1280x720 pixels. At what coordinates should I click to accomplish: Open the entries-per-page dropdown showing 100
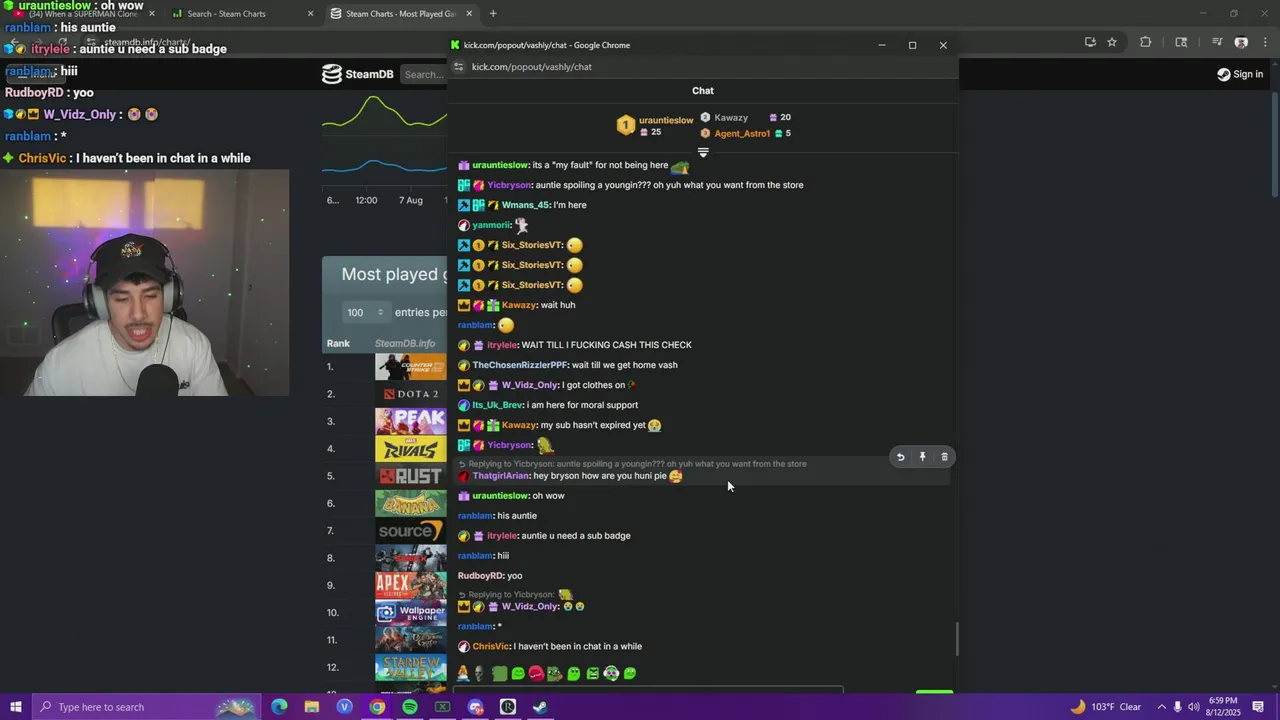[364, 312]
